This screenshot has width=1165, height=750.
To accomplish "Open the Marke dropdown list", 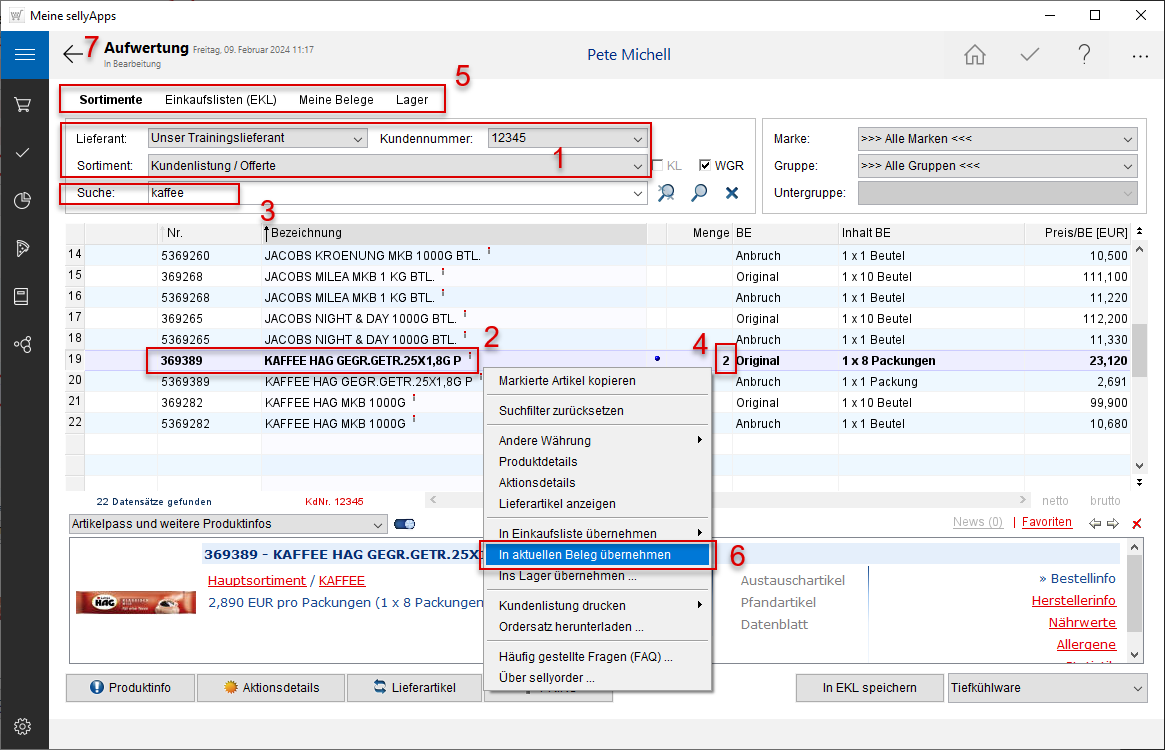I will tap(1128, 139).
